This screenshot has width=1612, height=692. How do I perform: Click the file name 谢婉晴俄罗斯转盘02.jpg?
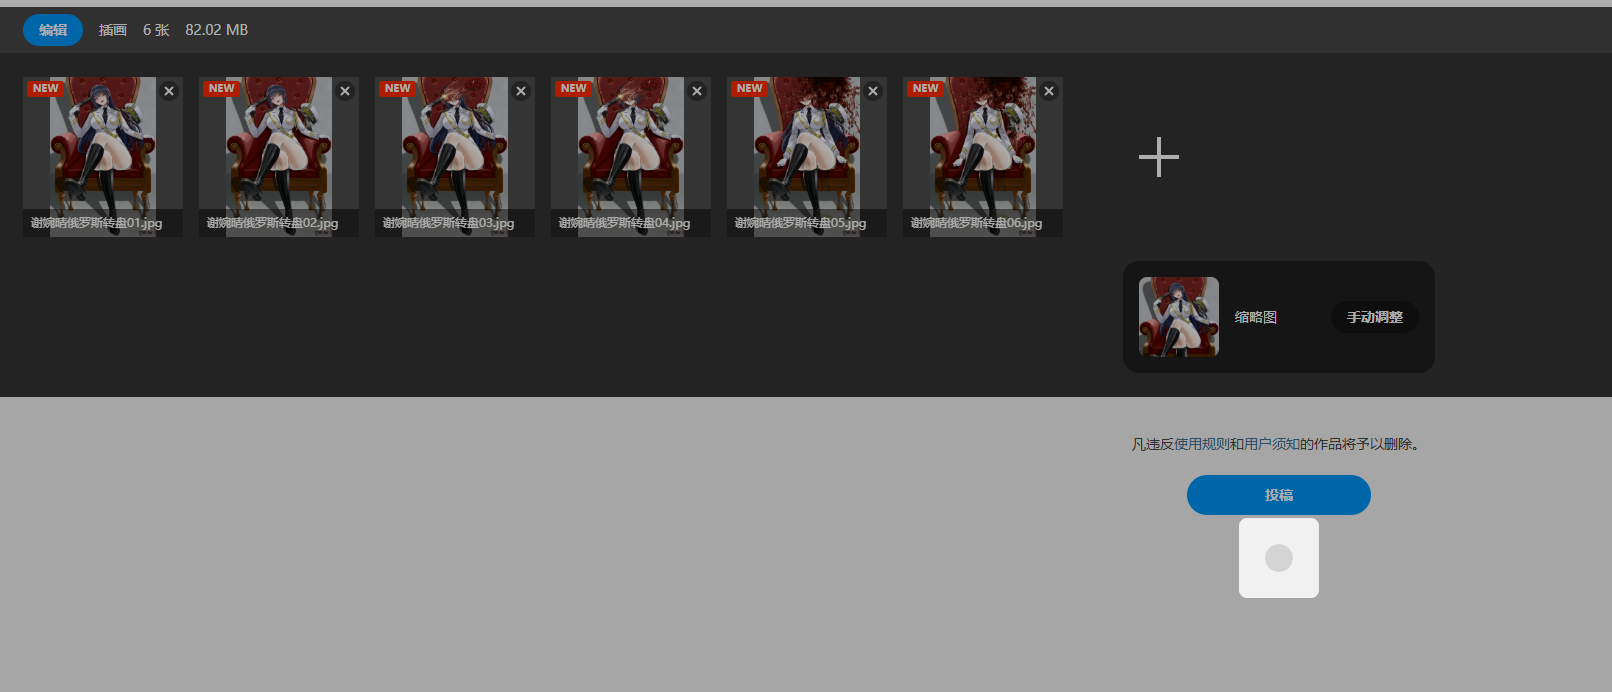click(272, 223)
